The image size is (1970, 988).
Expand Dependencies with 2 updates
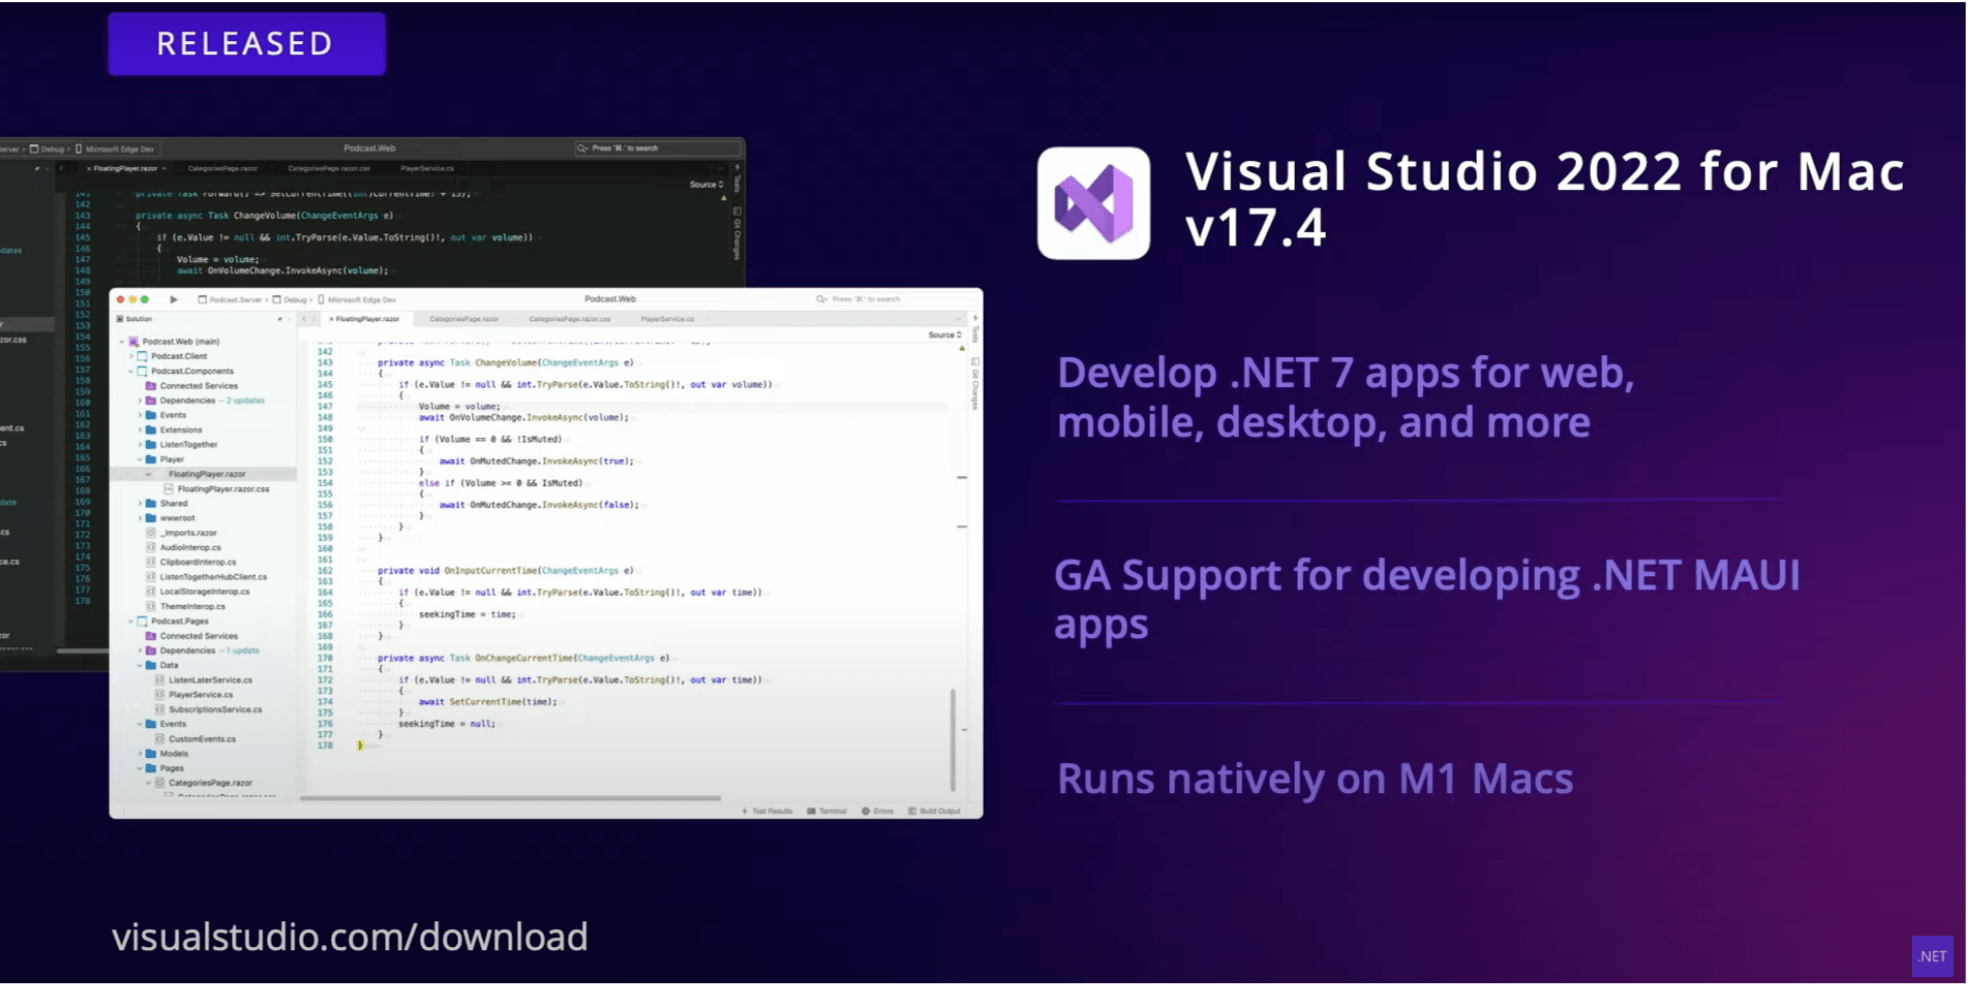(140, 401)
